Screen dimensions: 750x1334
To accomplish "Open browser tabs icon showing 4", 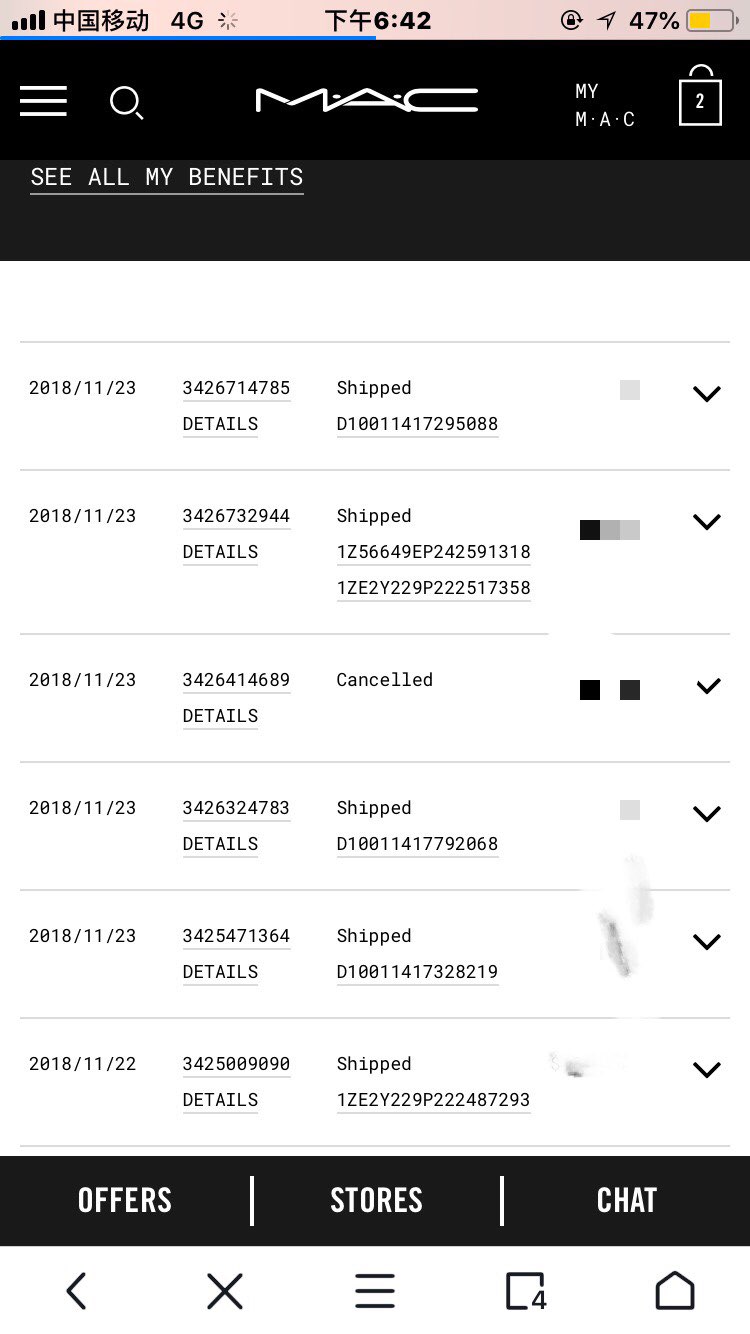I will click(x=525, y=1290).
